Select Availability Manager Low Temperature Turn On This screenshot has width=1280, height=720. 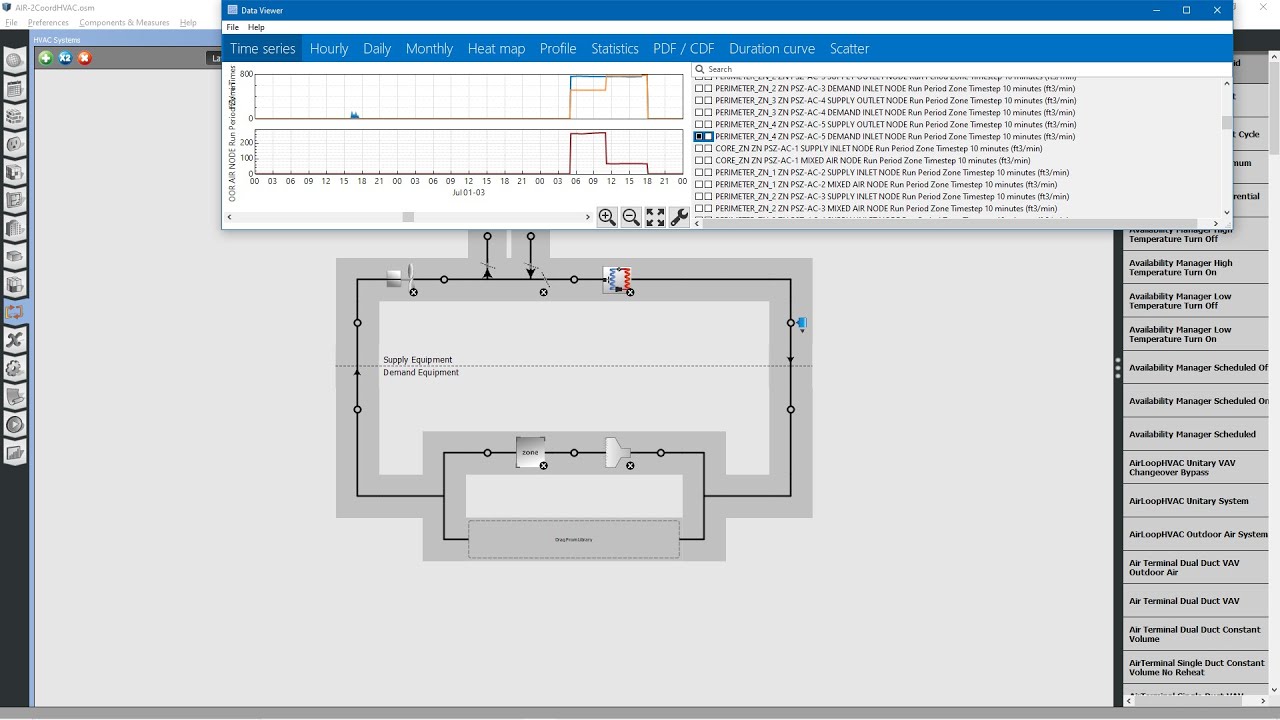click(1197, 334)
